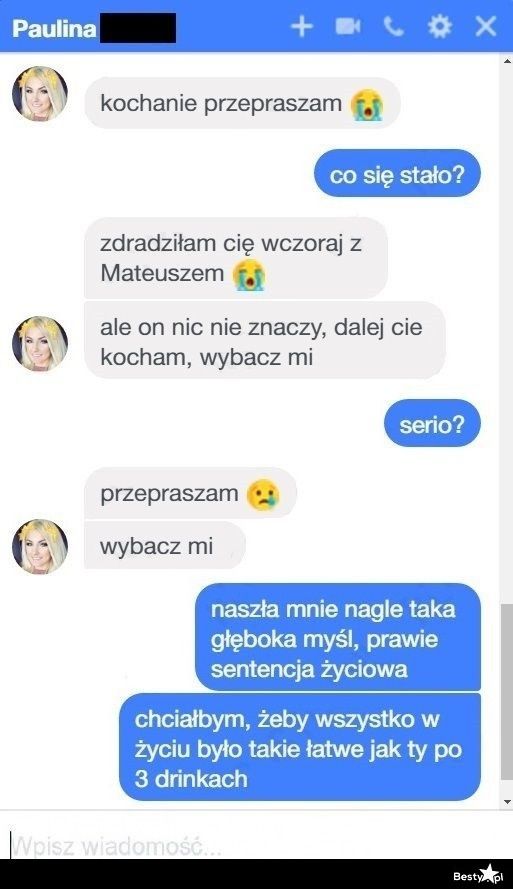Image resolution: width=513 pixels, height=889 pixels.
Task: Click the crying emoji after 'kochanie przepraszam'
Action: pyautogui.click(x=367, y=105)
